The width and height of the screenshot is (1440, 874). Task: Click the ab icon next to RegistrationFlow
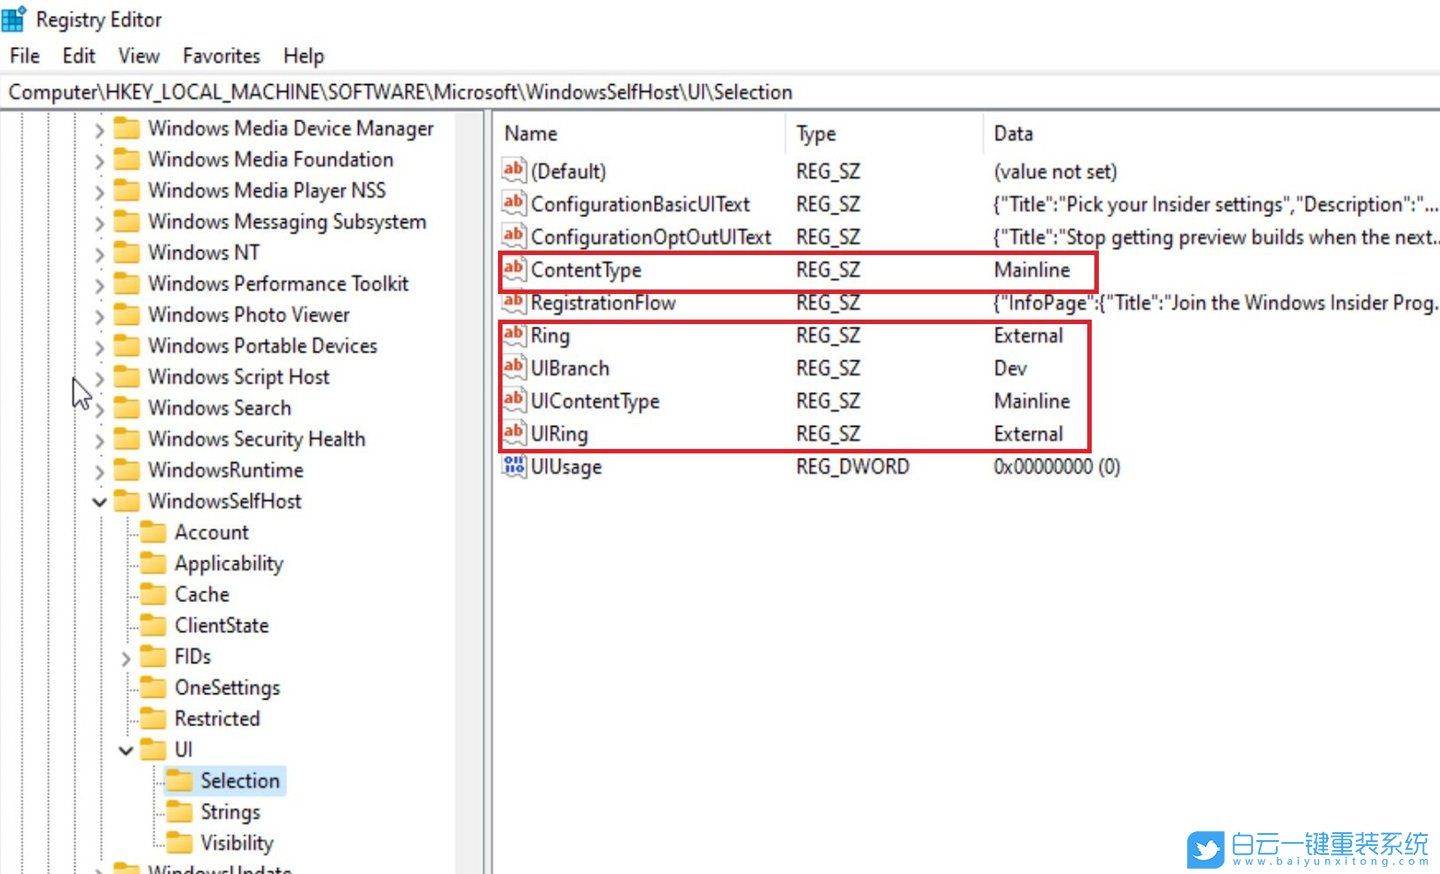(x=513, y=302)
